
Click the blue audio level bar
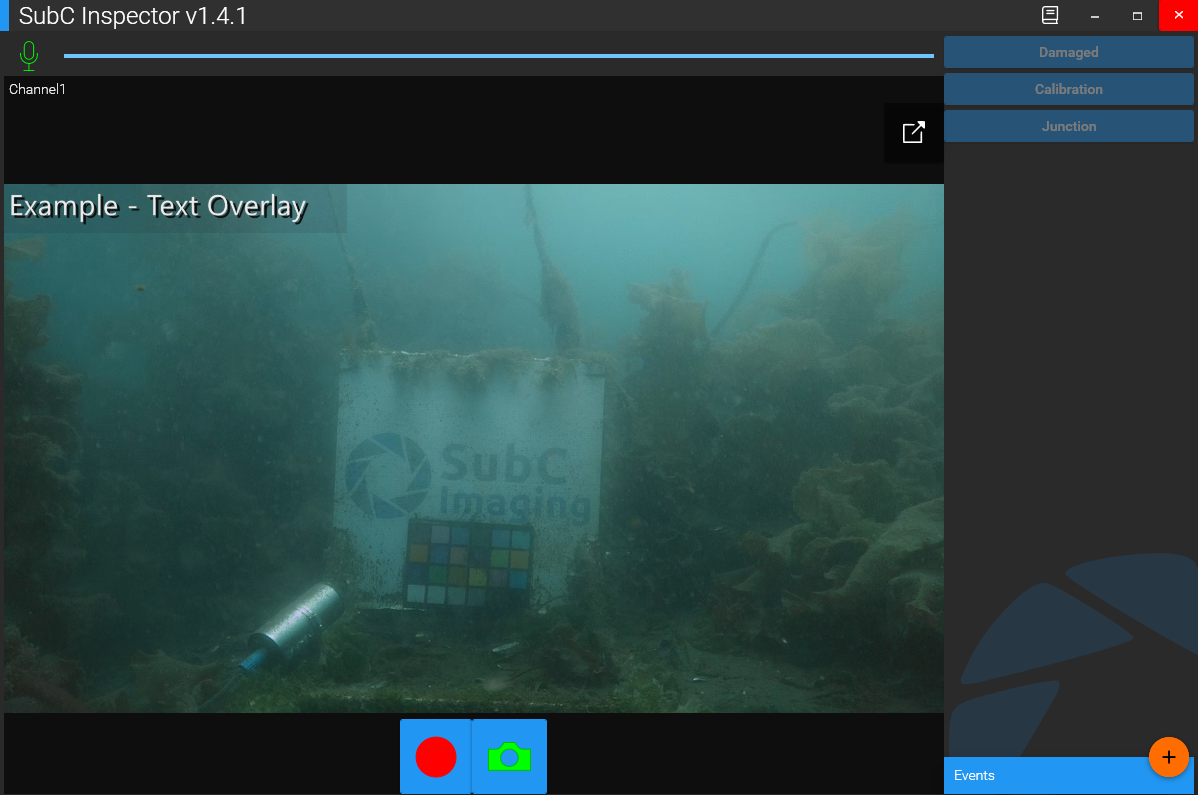498,56
